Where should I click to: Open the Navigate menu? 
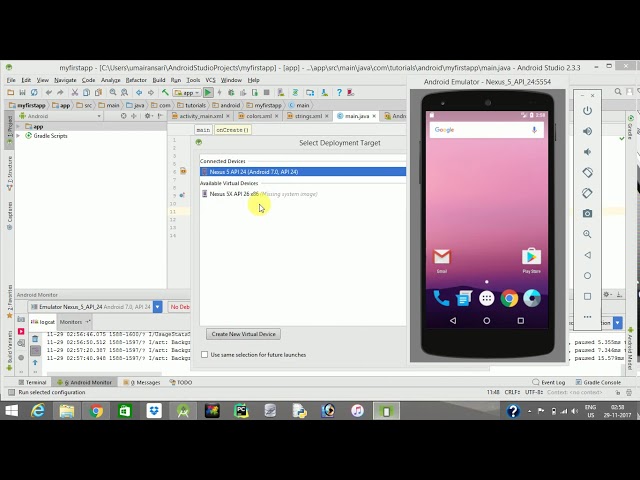tap(65, 80)
